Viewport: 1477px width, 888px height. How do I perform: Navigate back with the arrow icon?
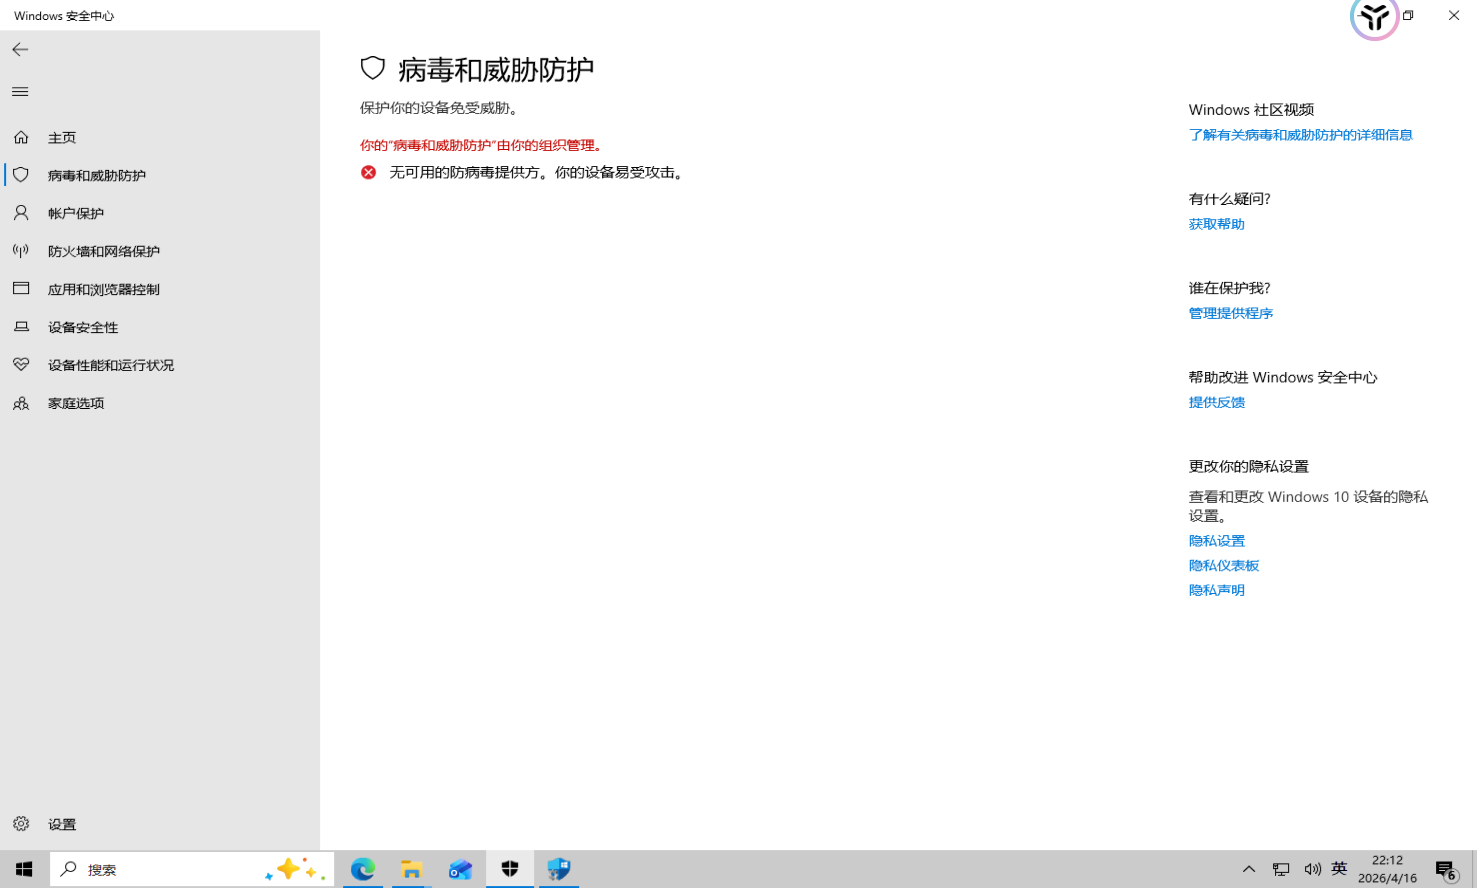[19, 49]
